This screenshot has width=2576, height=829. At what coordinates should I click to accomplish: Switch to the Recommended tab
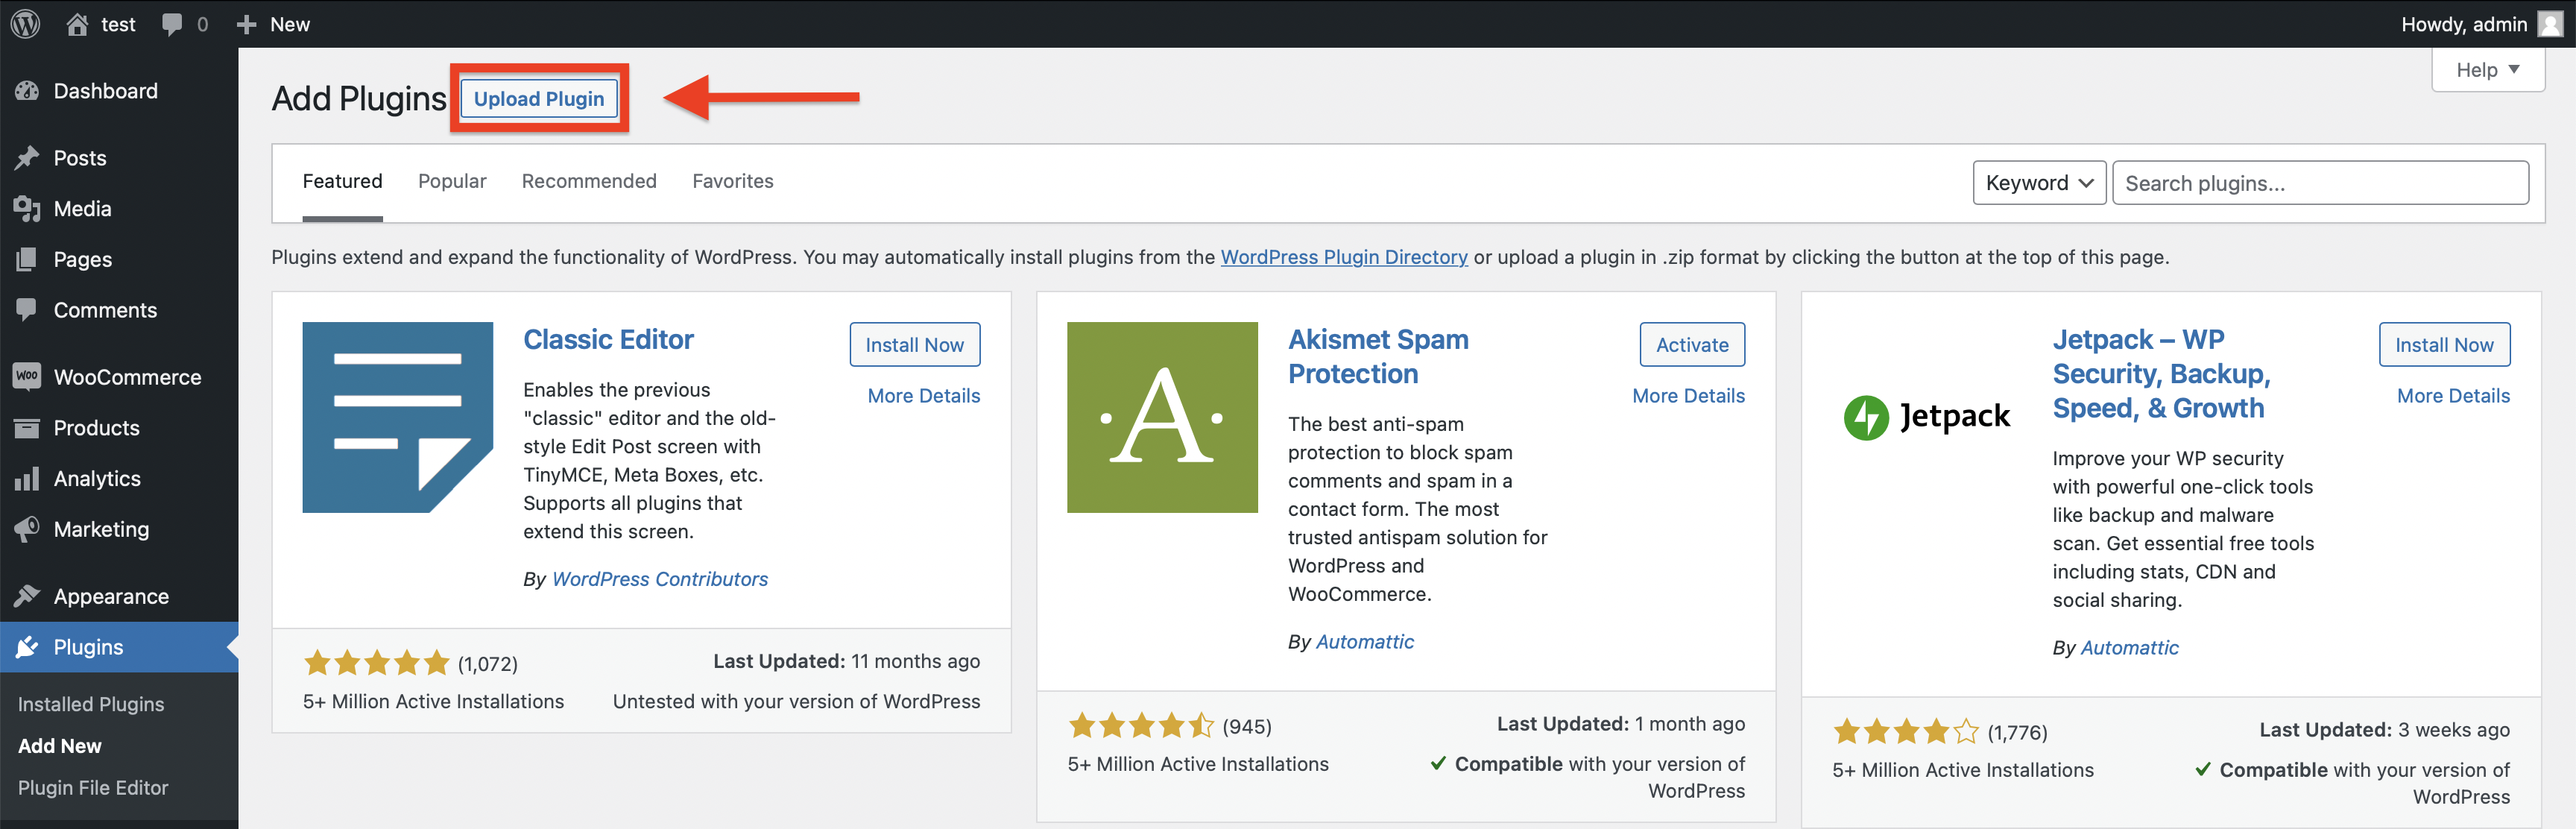(589, 181)
